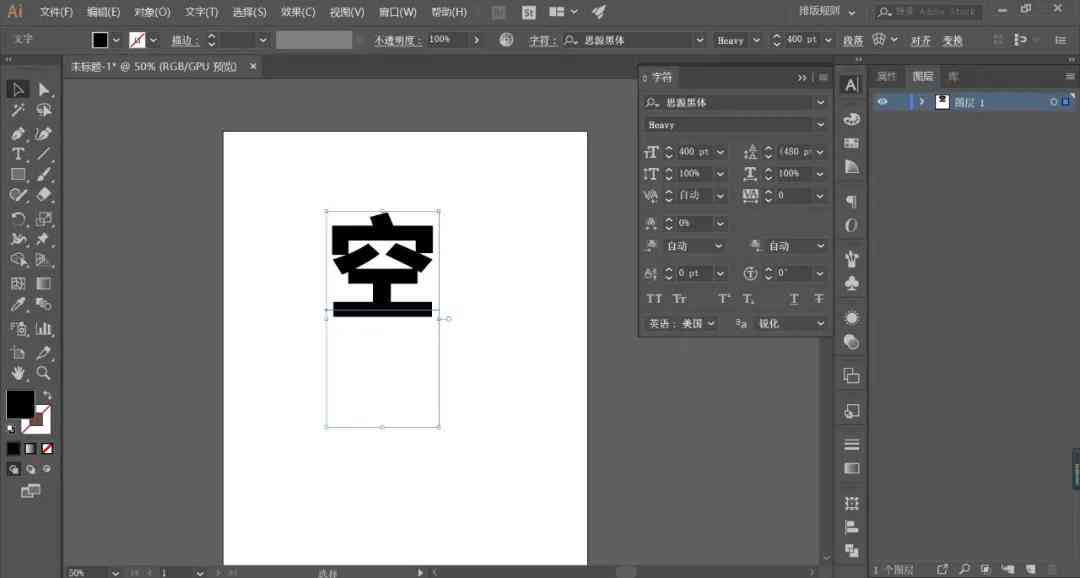The height and width of the screenshot is (578, 1080).
Task: Select the Column Graph tool
Action: [43, 329]
